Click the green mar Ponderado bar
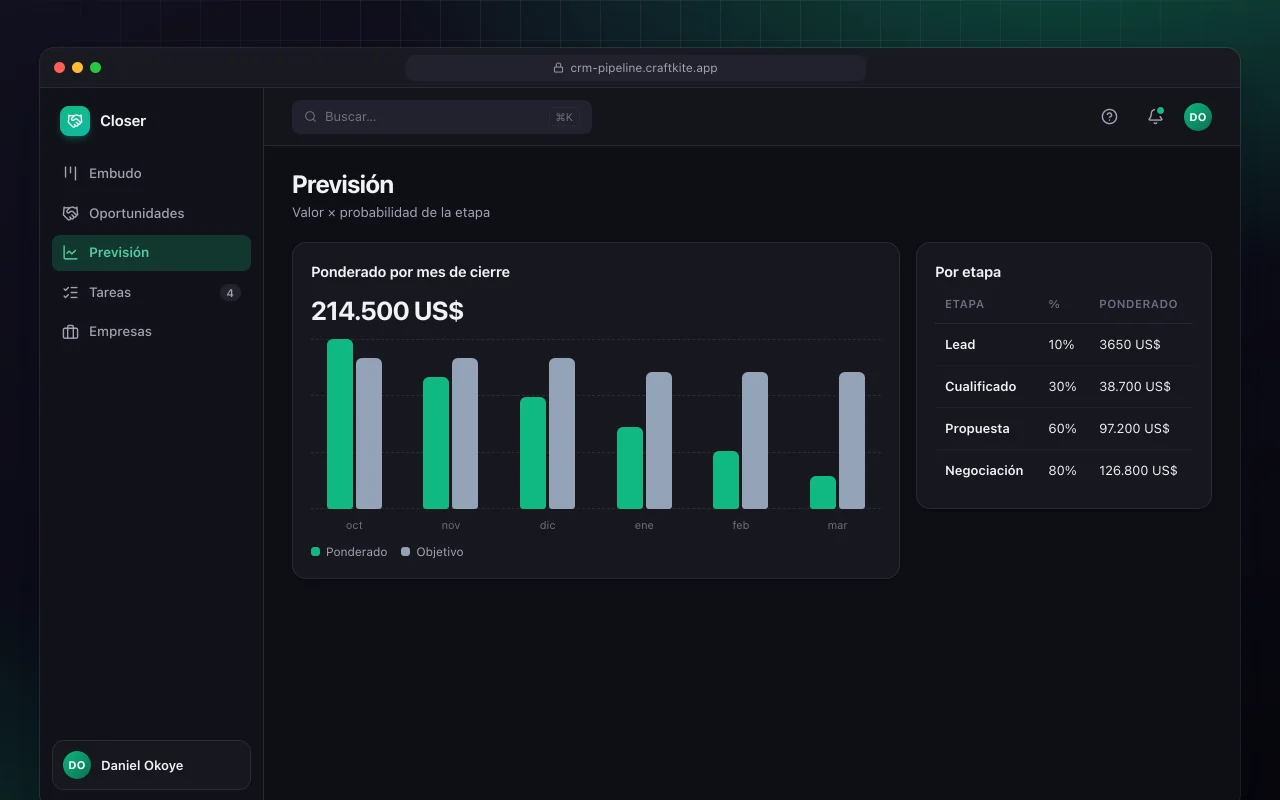 [823, 492]
